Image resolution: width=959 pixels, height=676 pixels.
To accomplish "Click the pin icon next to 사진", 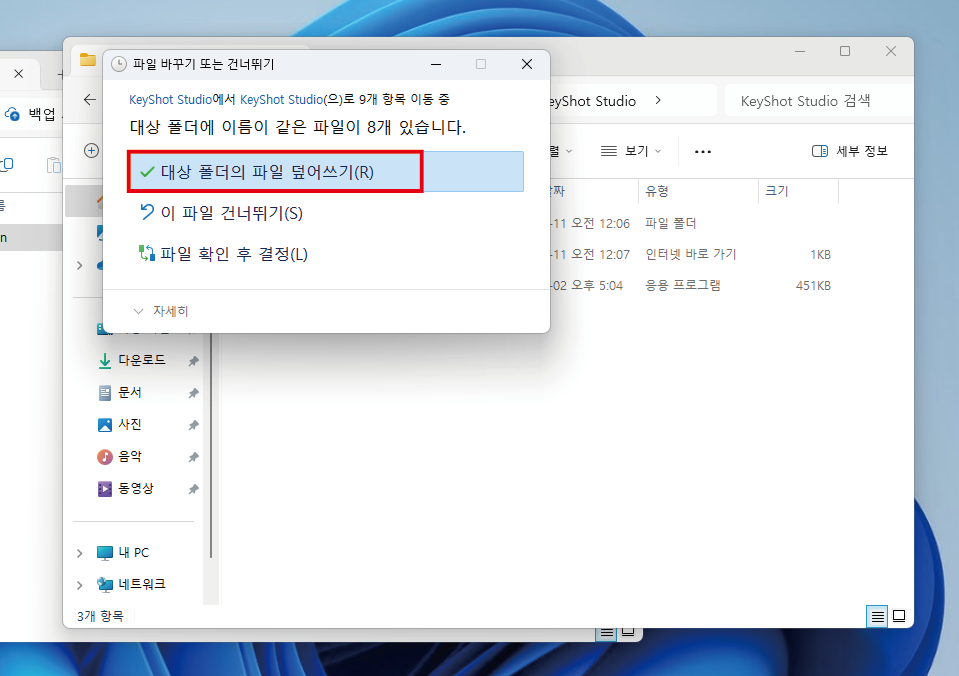I will pyautogui.click(x=193, y=425).
